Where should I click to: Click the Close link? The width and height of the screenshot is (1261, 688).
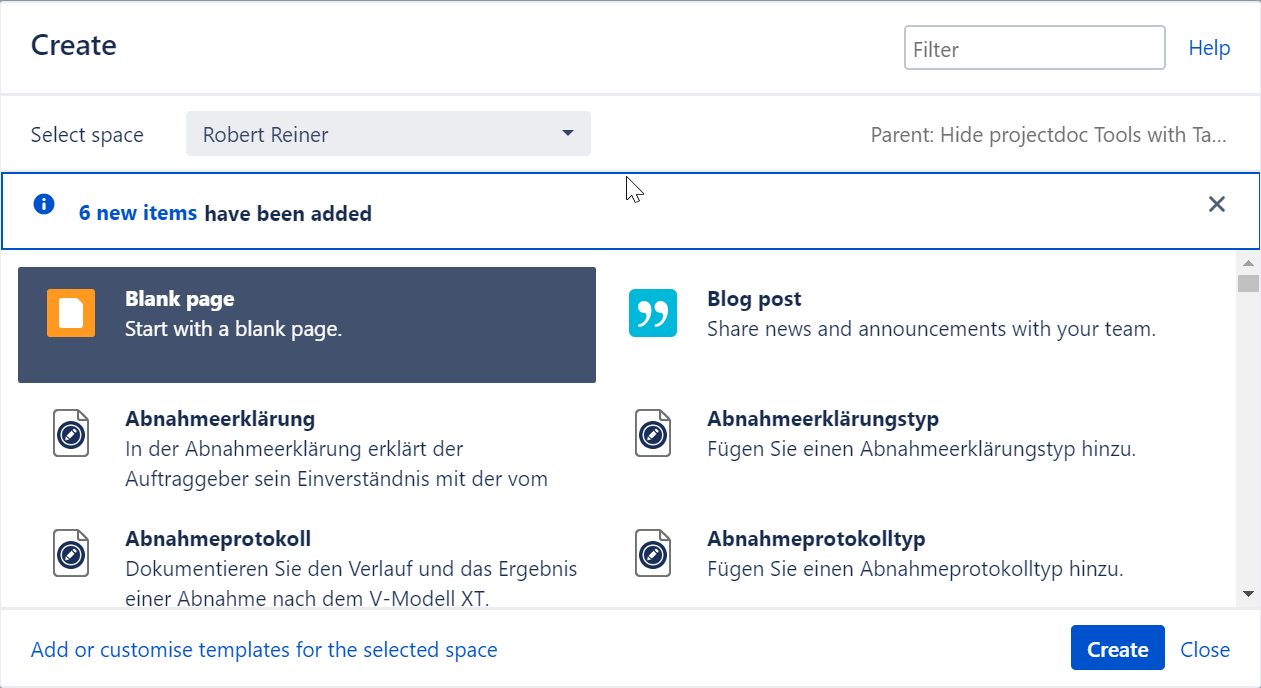(1204, 649)
